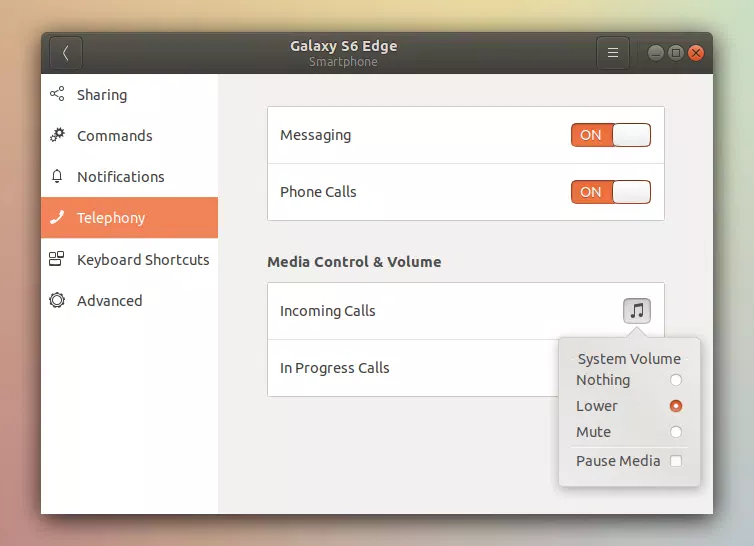Click the In Progress Calls row label
This screenshot has width=754, height=546.
pos(335,368)
